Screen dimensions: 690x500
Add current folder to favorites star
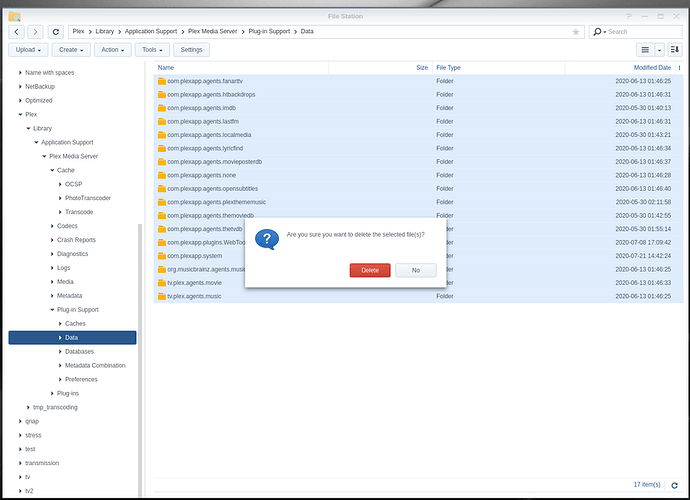[x=576, y=32]
